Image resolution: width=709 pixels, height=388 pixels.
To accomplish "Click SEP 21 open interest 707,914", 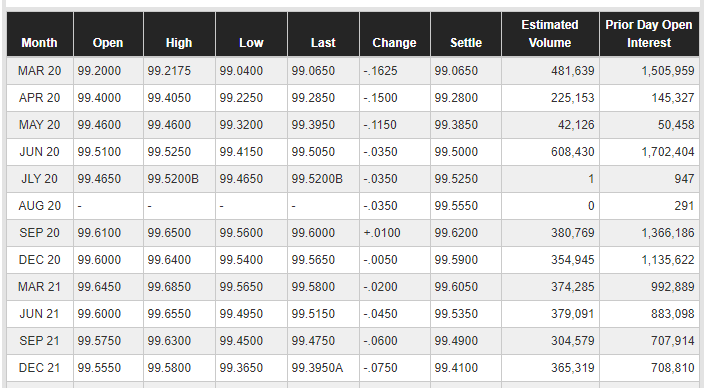I will pyautogui.click(x=673, y=341).
